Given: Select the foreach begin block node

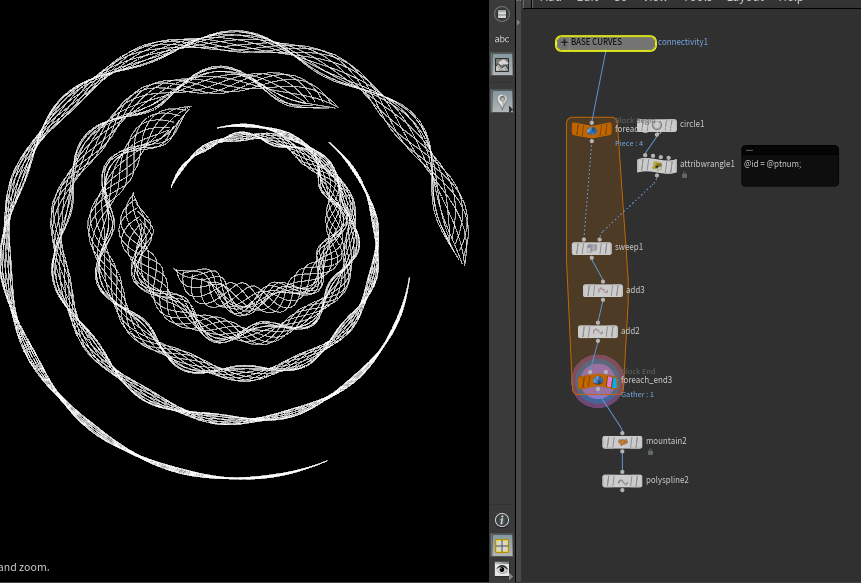Looking at the screenshot, I should 591,129.
